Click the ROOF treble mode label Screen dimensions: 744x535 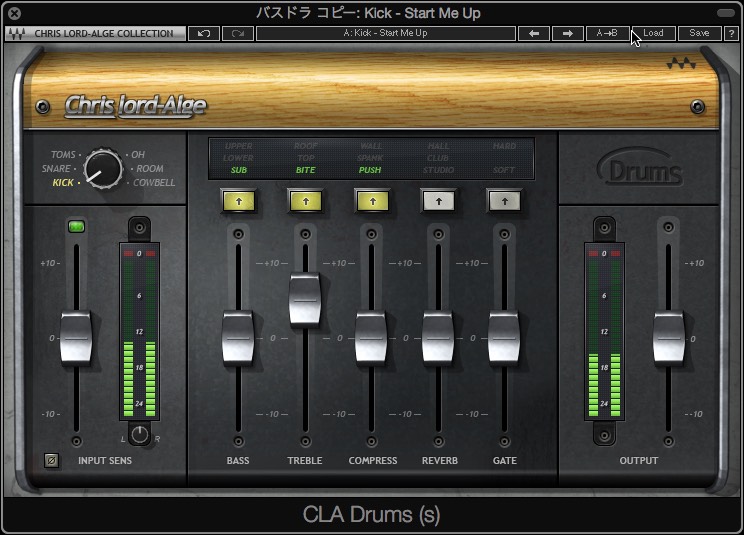(x=306, y=146)
